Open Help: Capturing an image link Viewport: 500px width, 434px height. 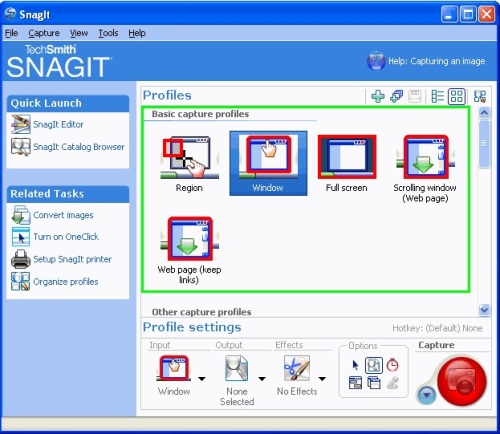tap(436, 61)
